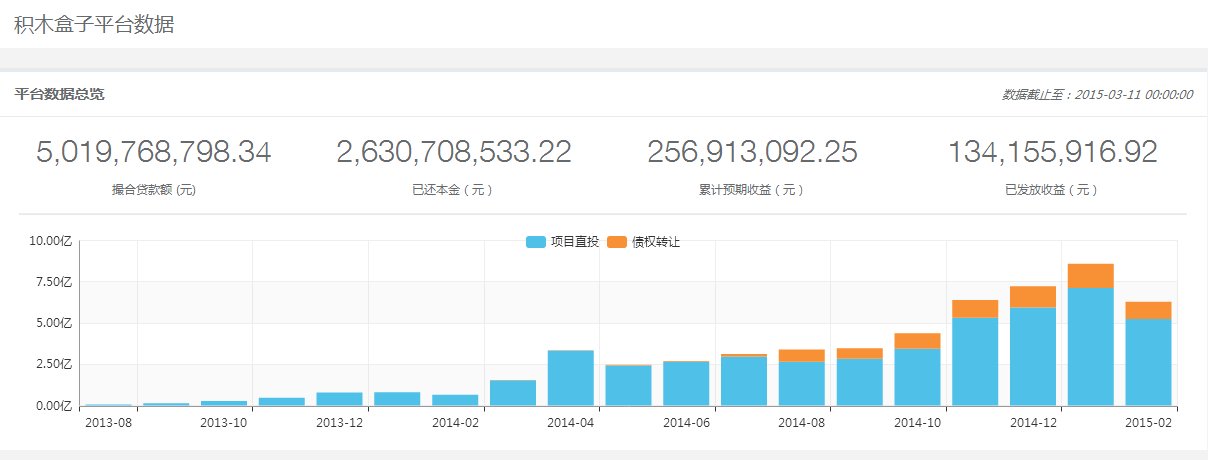The height and width of the screenshot is (460, 1208).
Task: Click the 10.00亿 y-axis label
Action: pyautogui.click(x=52, y=241)
